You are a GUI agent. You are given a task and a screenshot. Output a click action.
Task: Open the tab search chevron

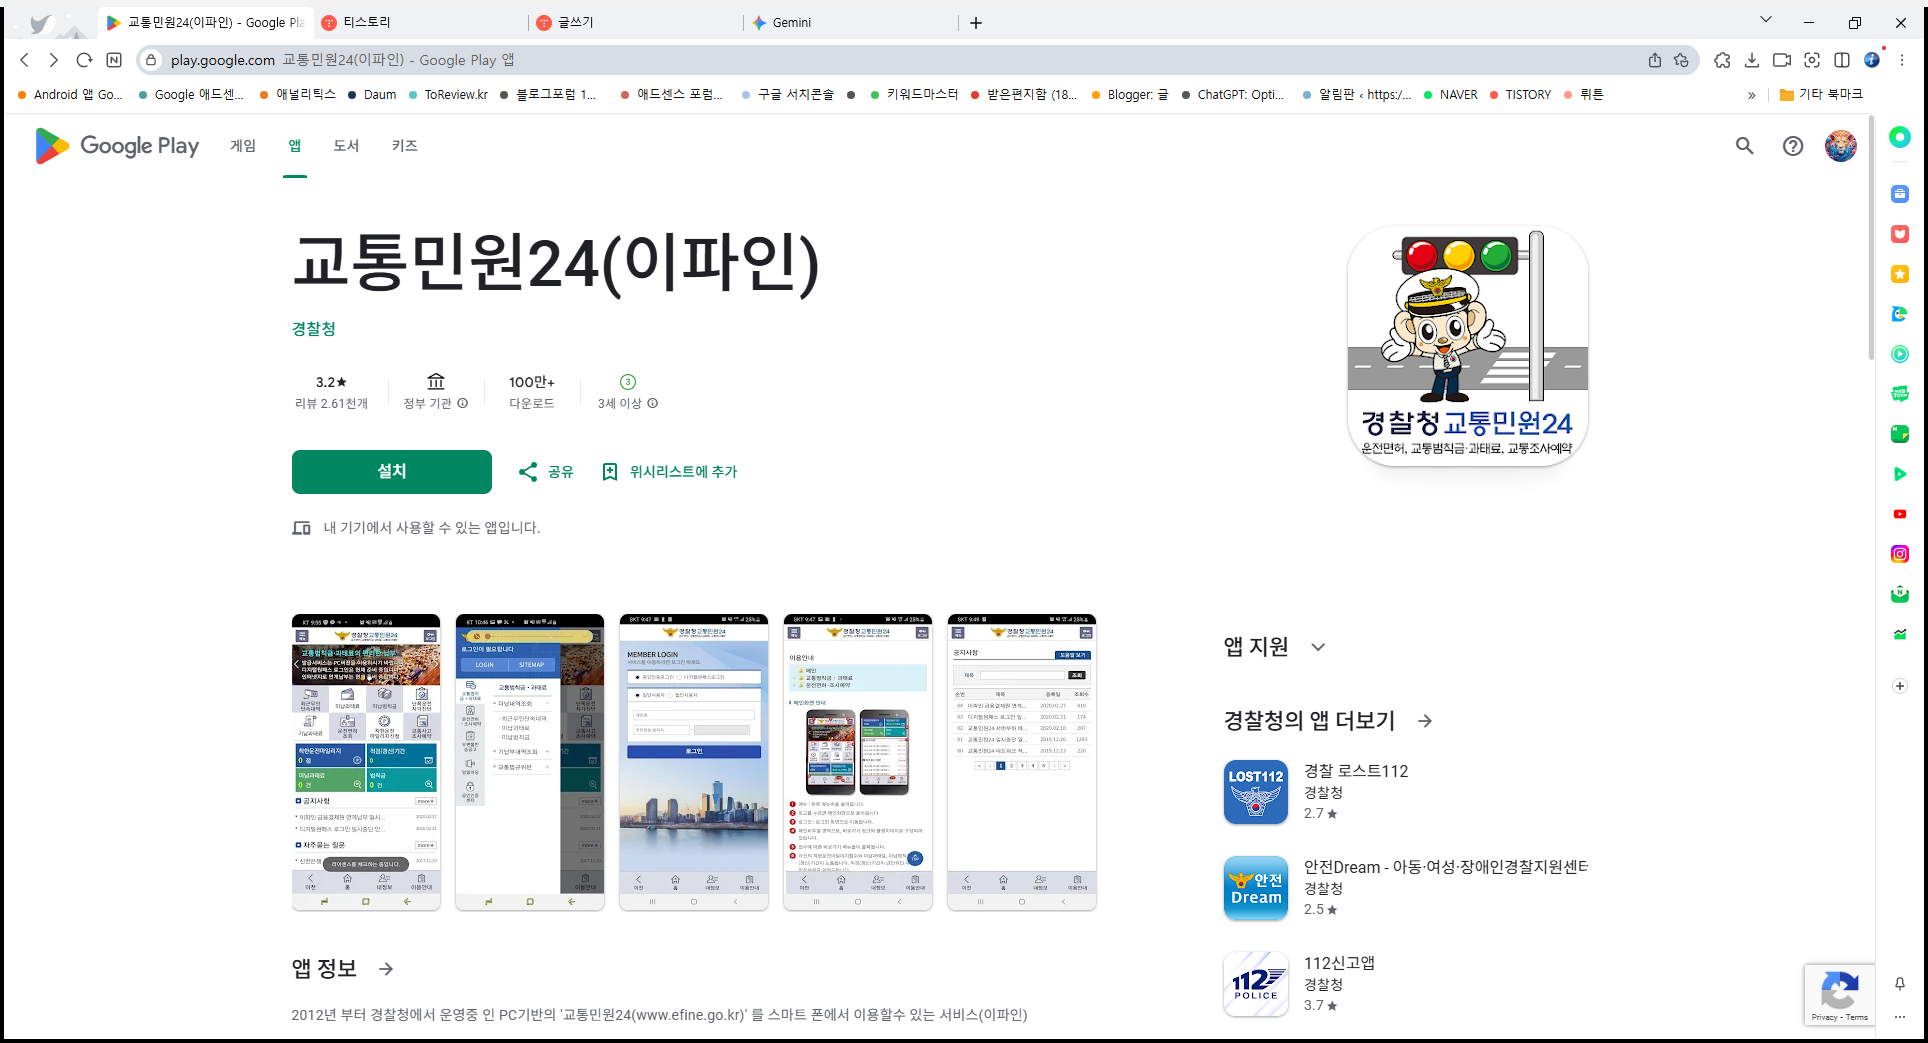[1766, 19]
